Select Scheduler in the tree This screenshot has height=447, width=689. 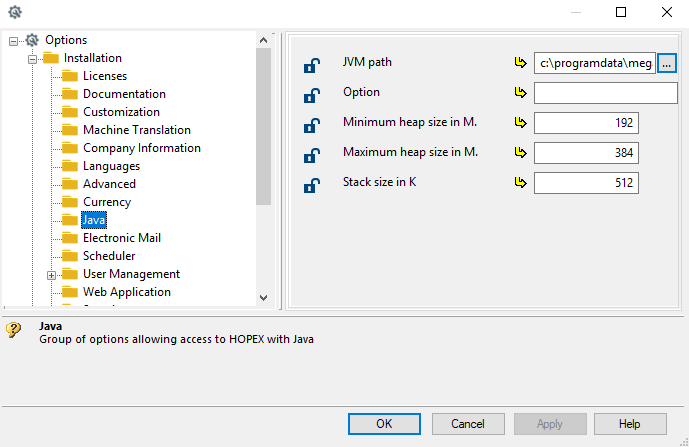[109, 256]
